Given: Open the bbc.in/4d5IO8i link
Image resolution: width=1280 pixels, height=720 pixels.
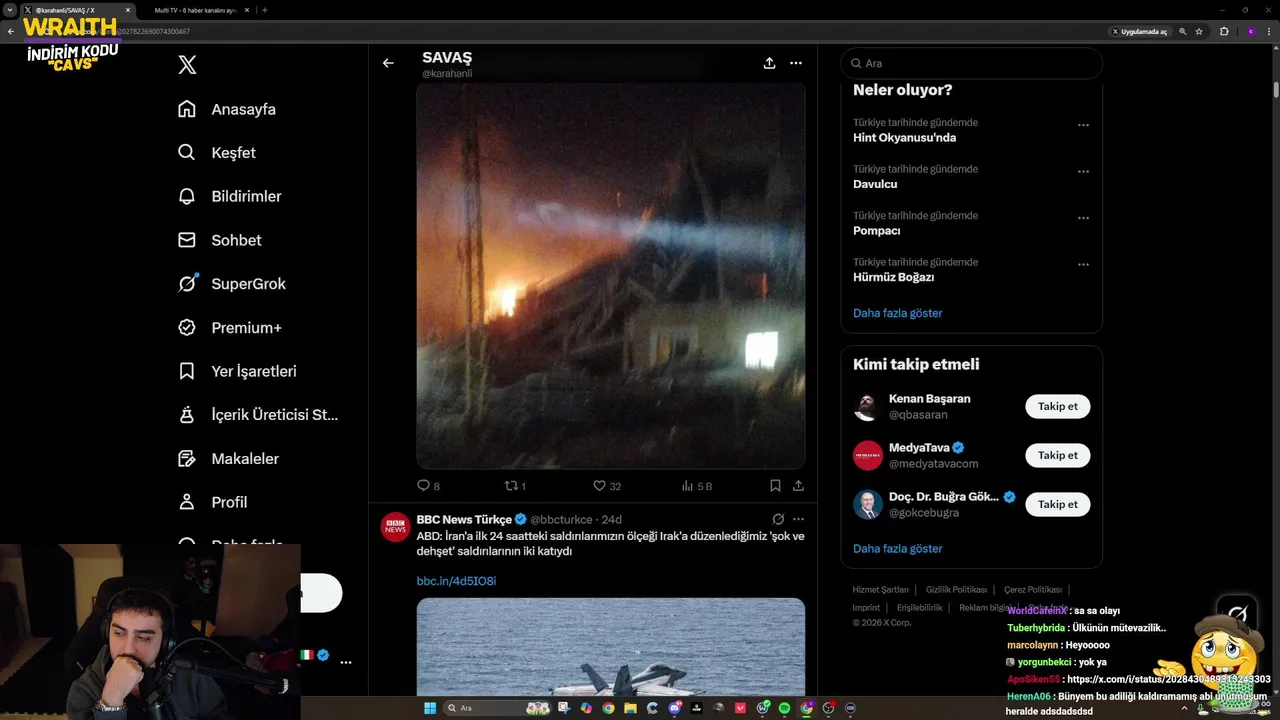Looking at the screenshot, I should [x=456, y=581].
